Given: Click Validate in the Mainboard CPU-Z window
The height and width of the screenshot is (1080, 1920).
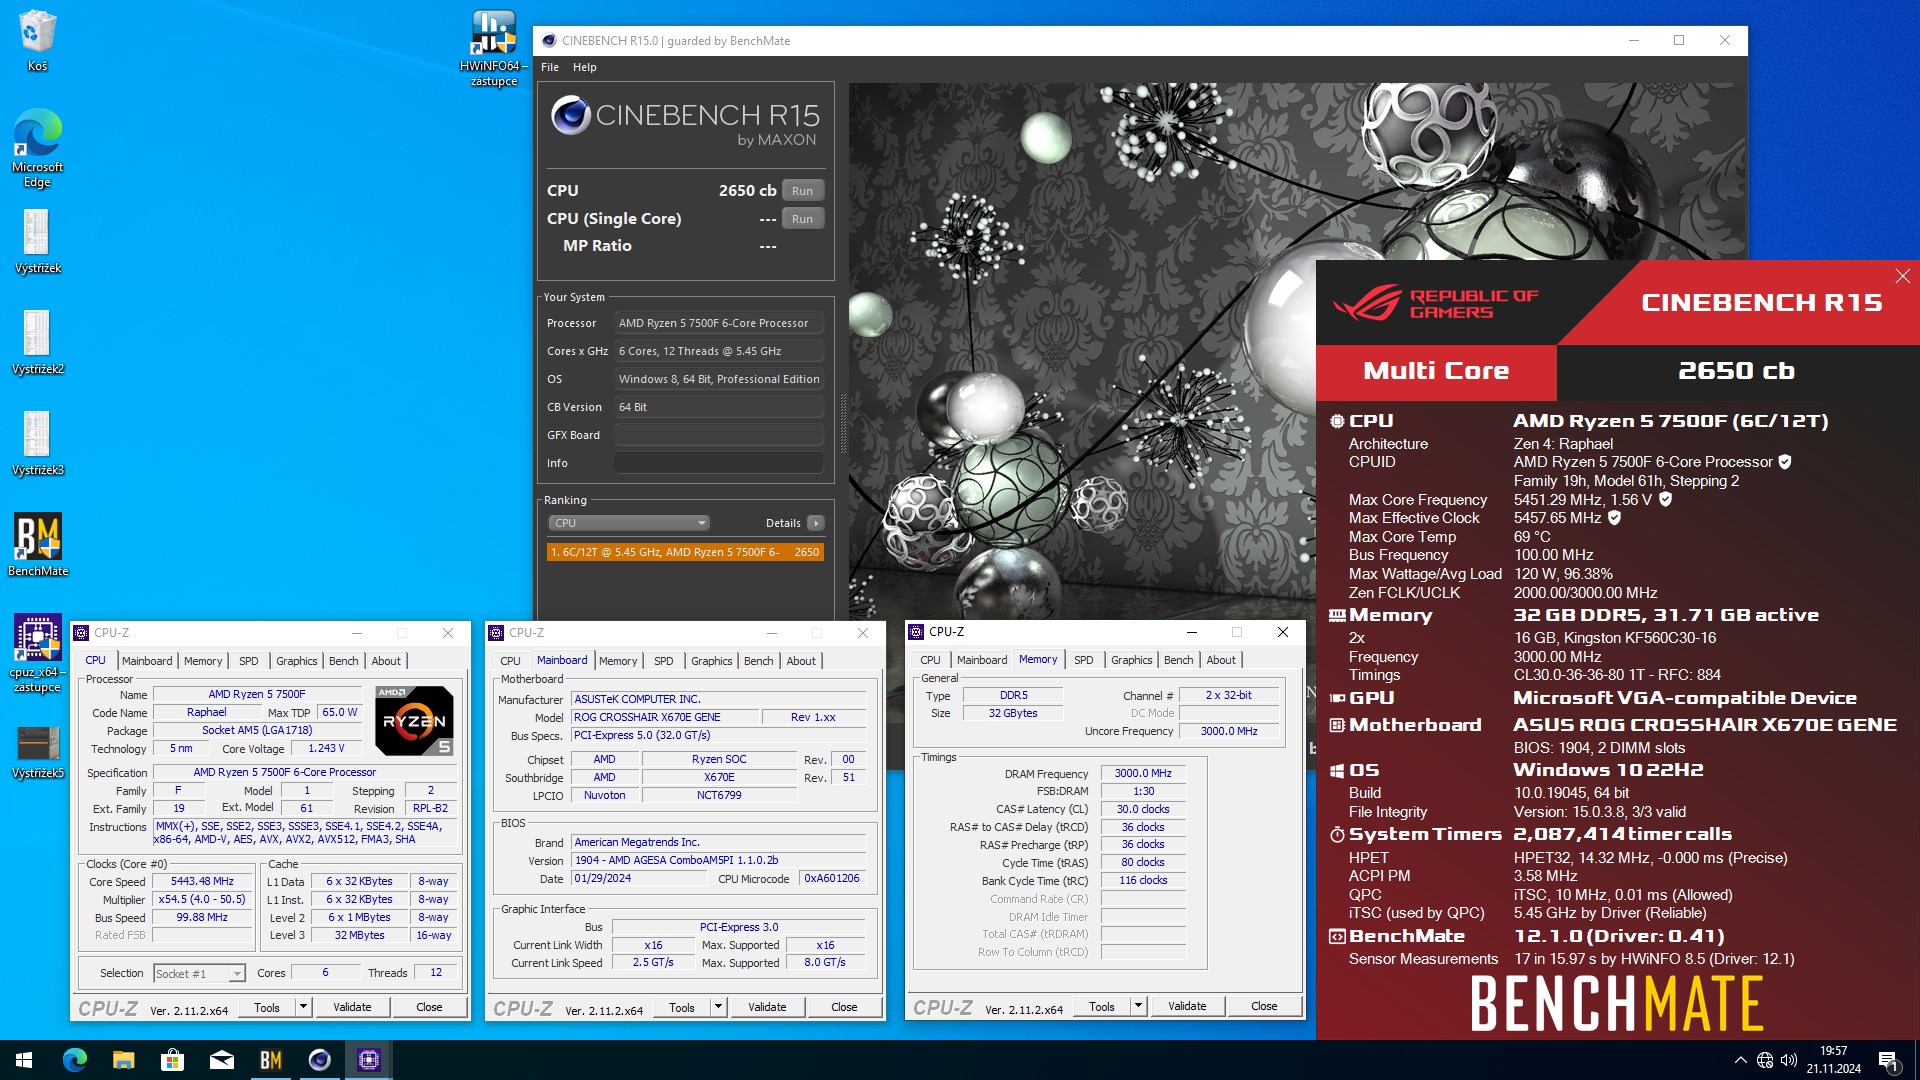Looking at the screenshot, I should [x=767, y=1007].
